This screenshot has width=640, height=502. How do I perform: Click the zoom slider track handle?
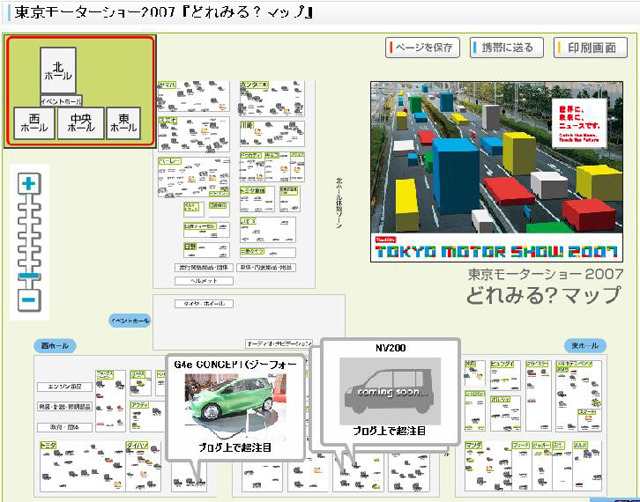[x=29, y=276]
